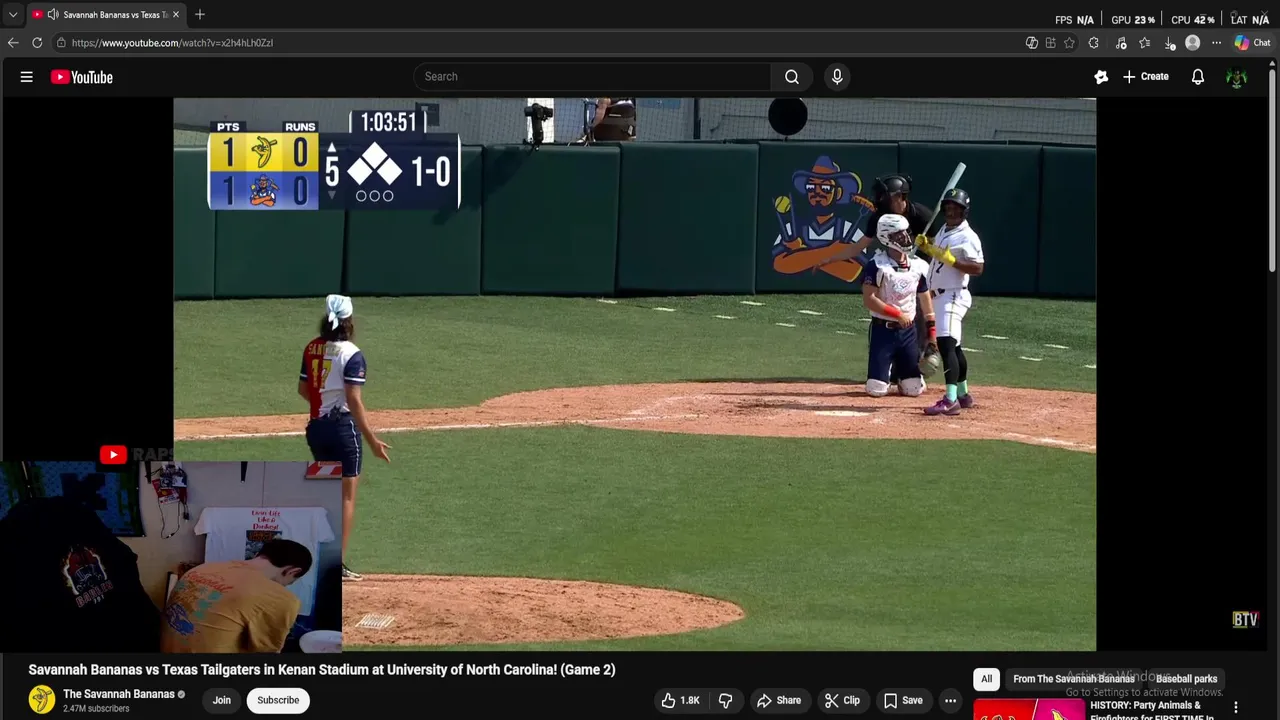Viewport: 1280px width, 720px height.
Task: Select the All filter chip
Action: coord(986,679)
